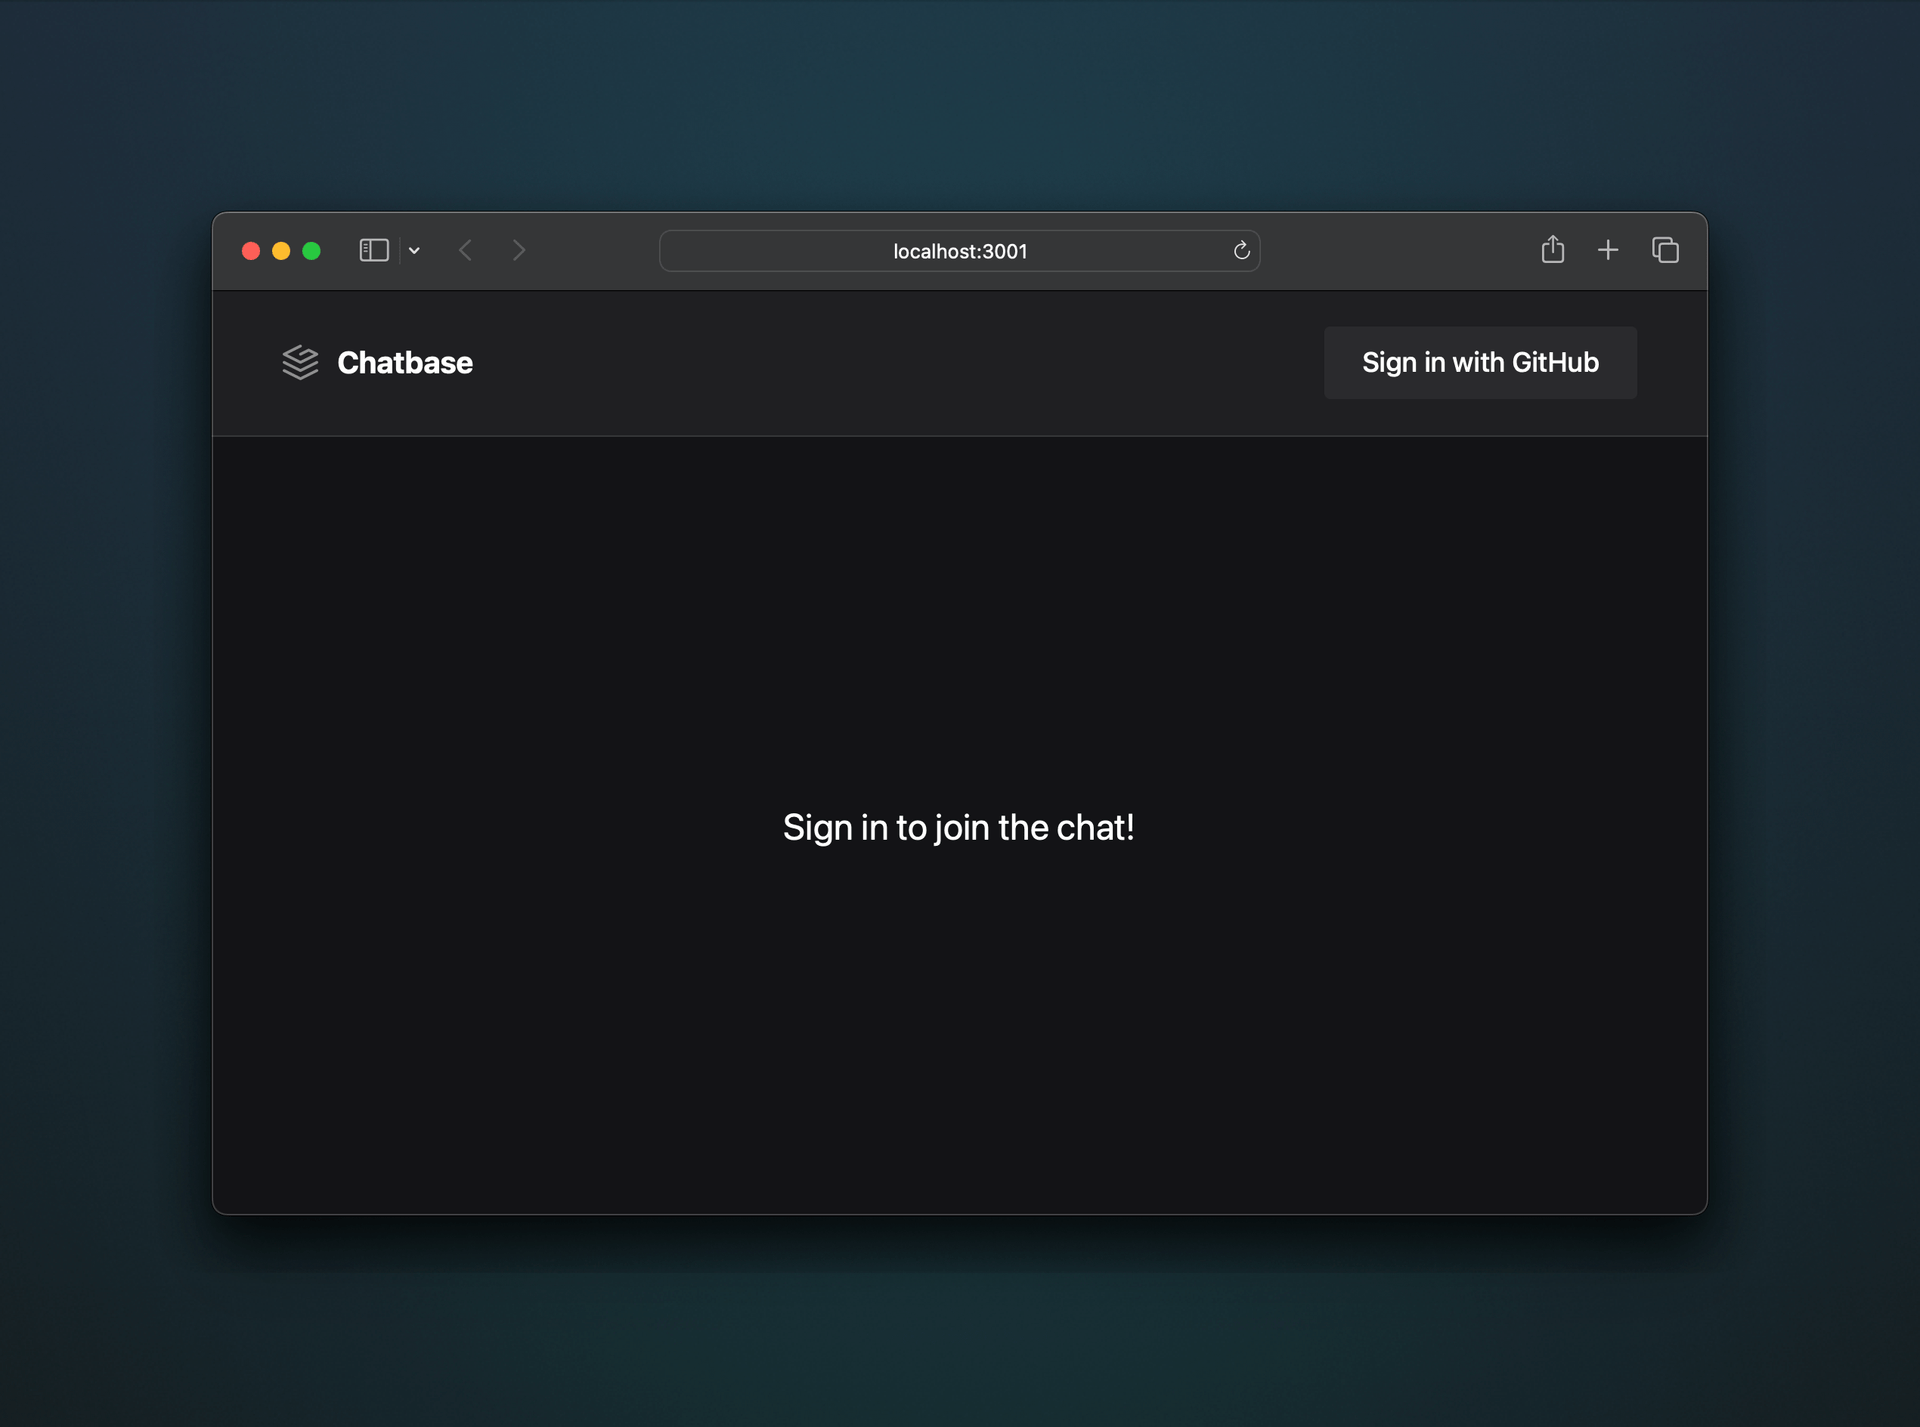
Task: Show the Safari sidebar
Action: point(374,250)
